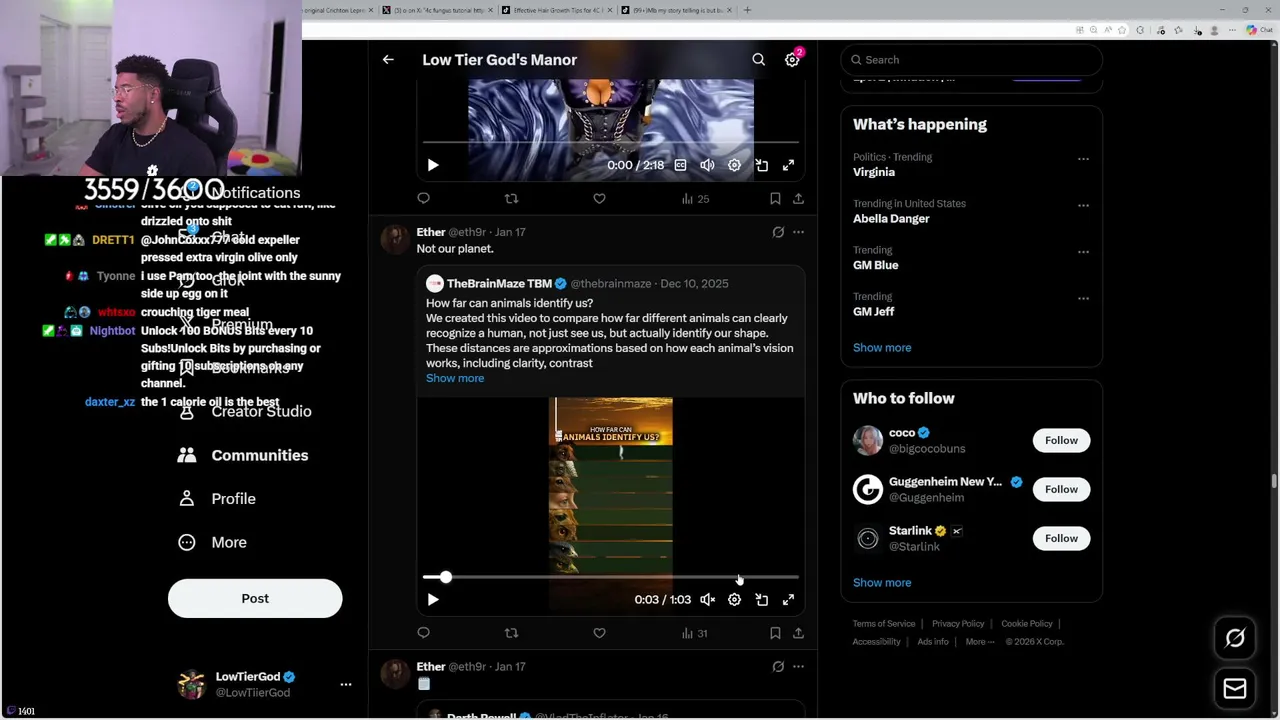Image resolution: width=1280 pixels, height=720 pixels.
Task: Open community settings icon with notification badge
Action: pos(792,60)
